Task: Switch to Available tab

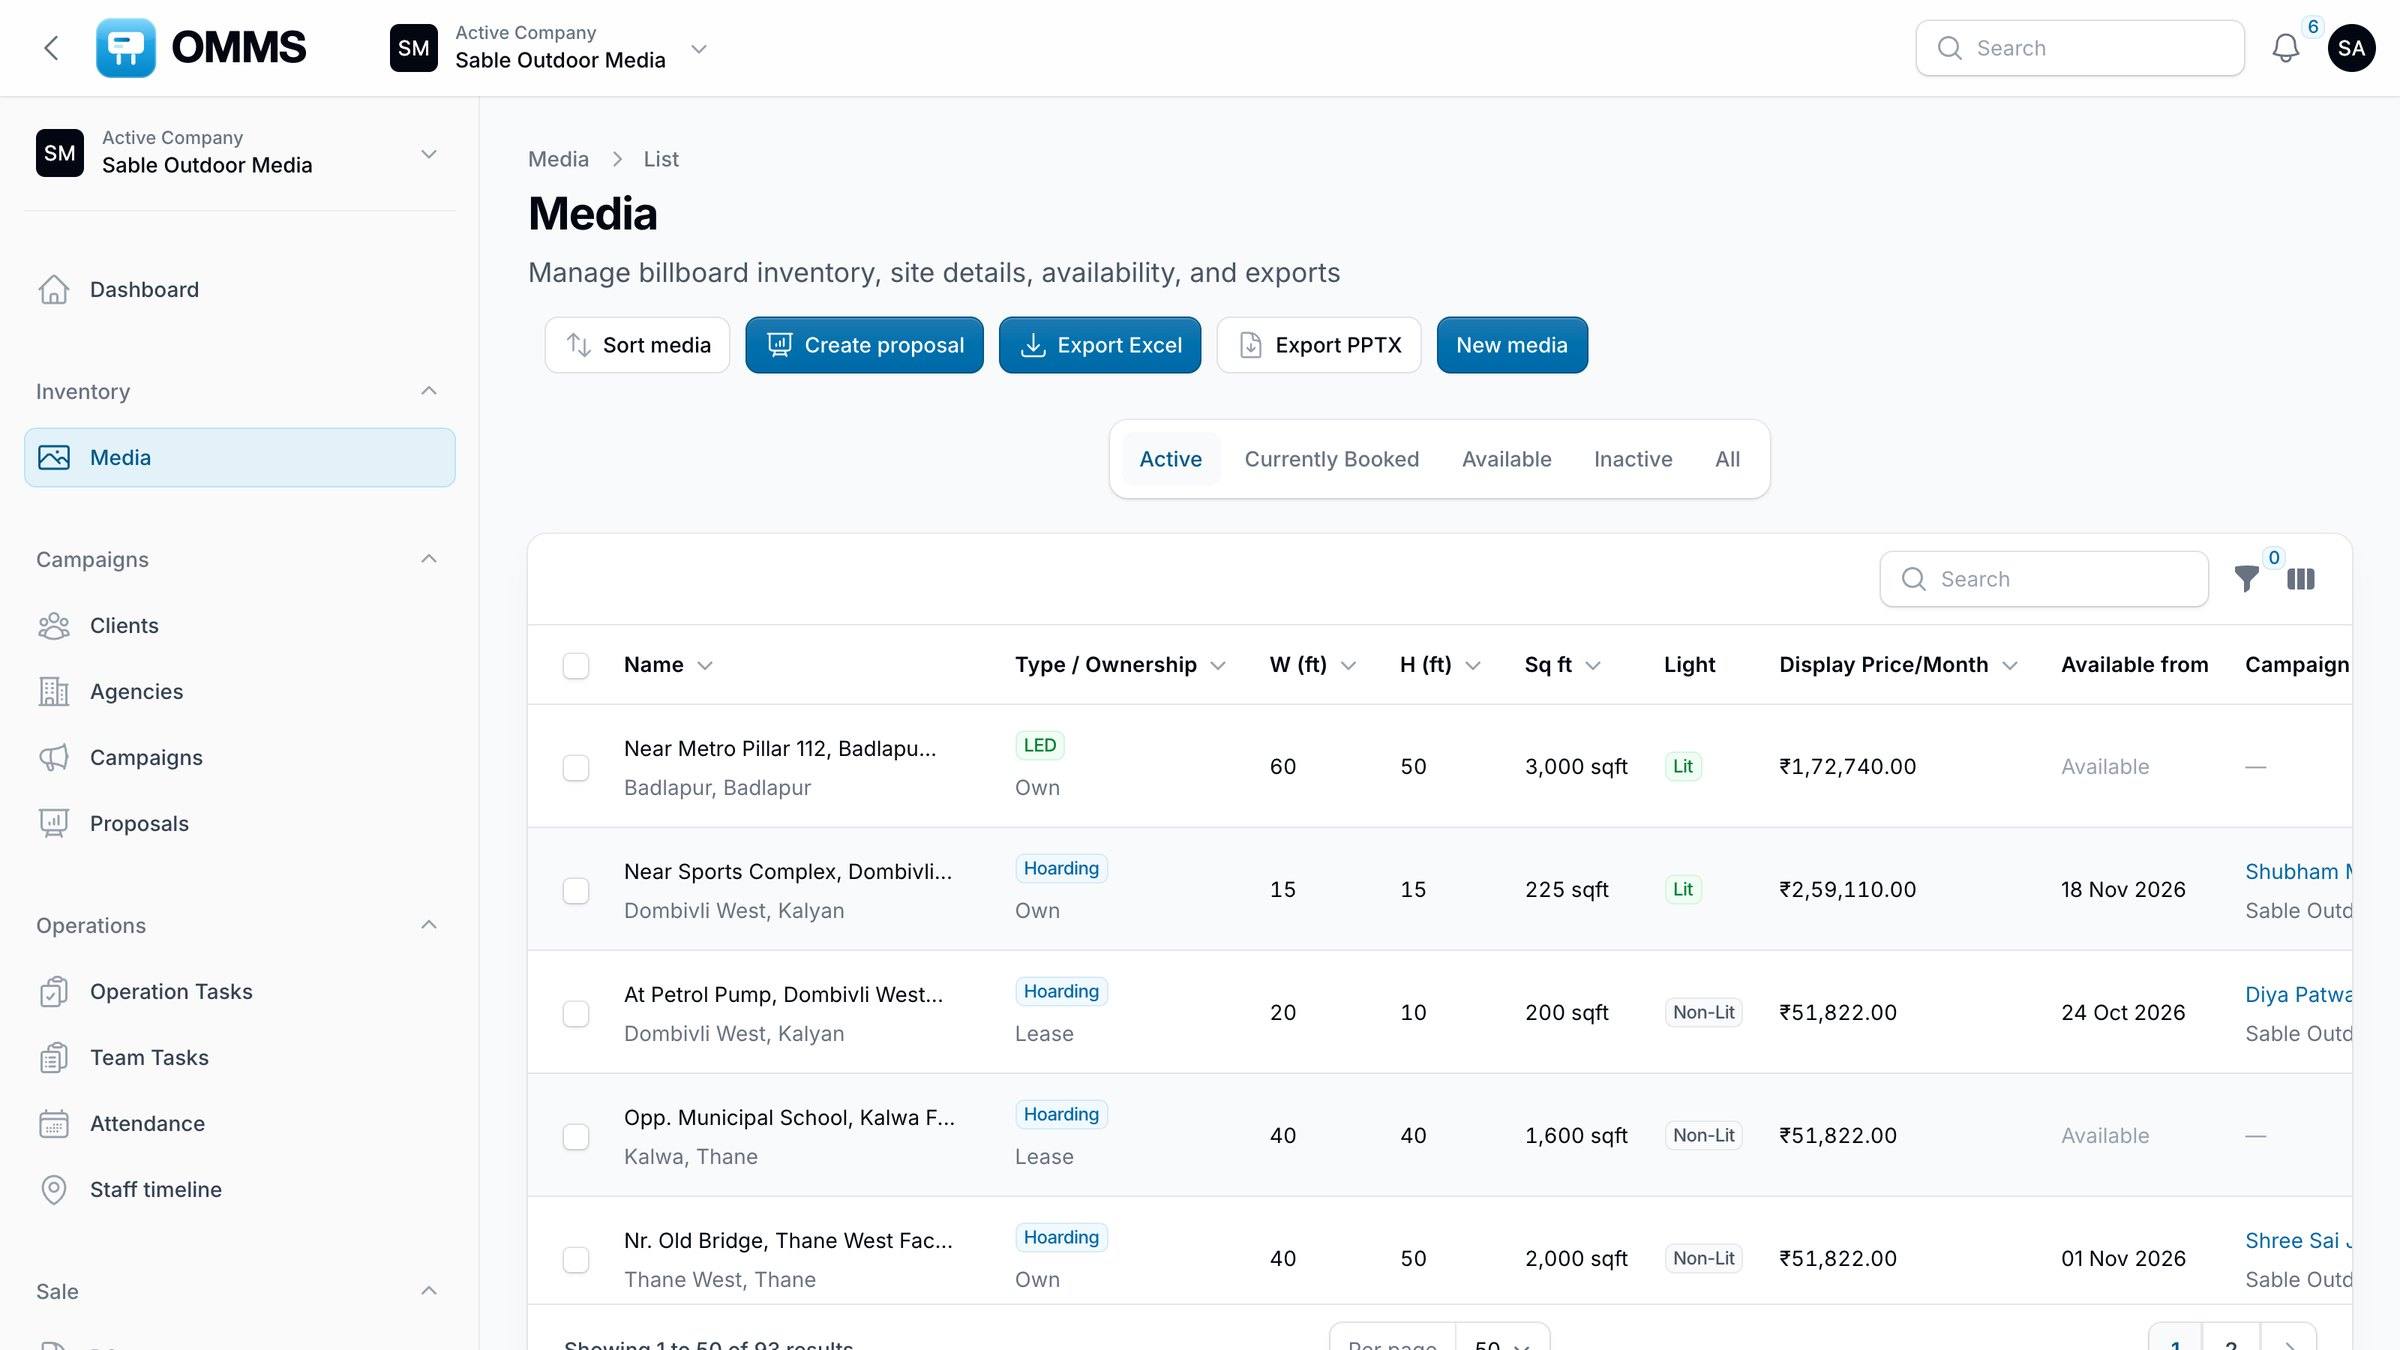Action: tap(1506, 459)
